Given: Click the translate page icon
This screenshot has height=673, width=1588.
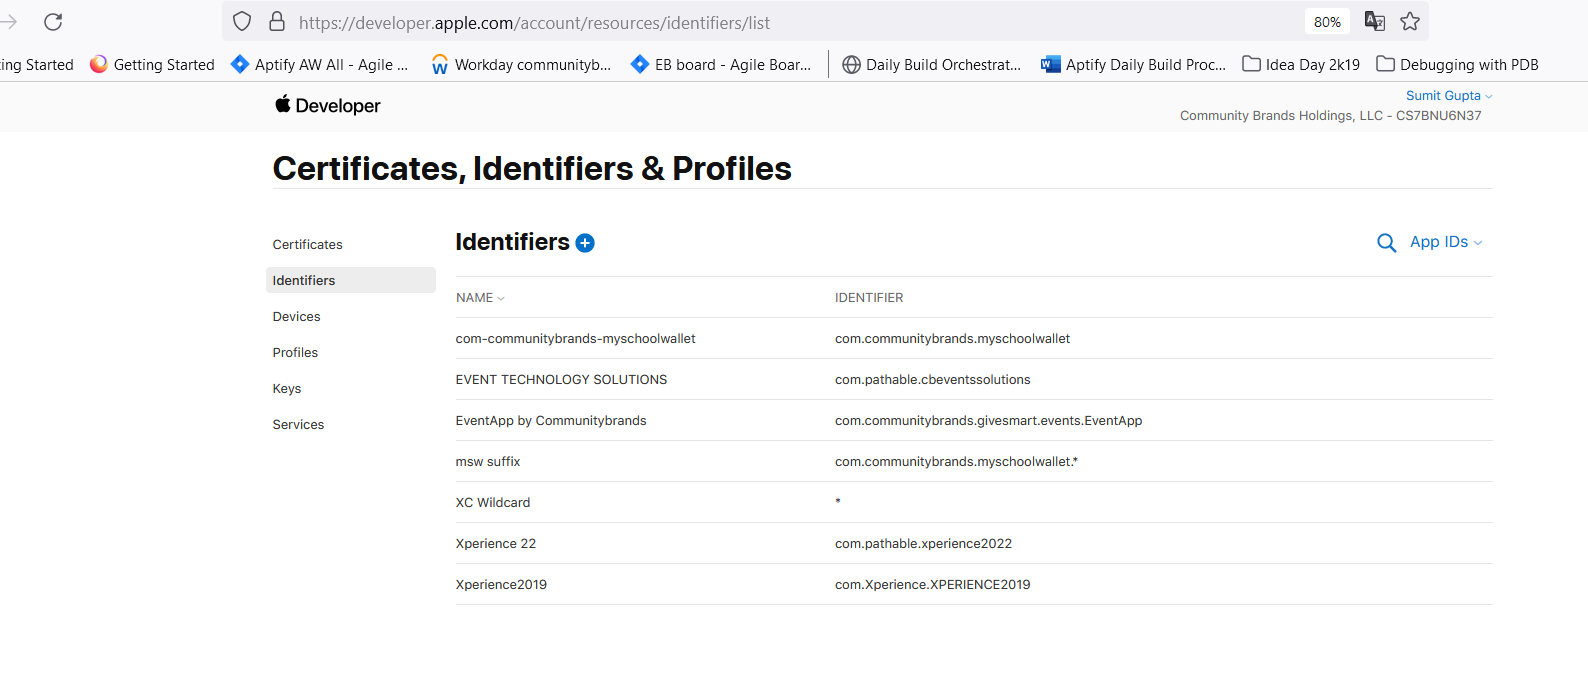Looking at the screenshot, I should (1375, 22).
